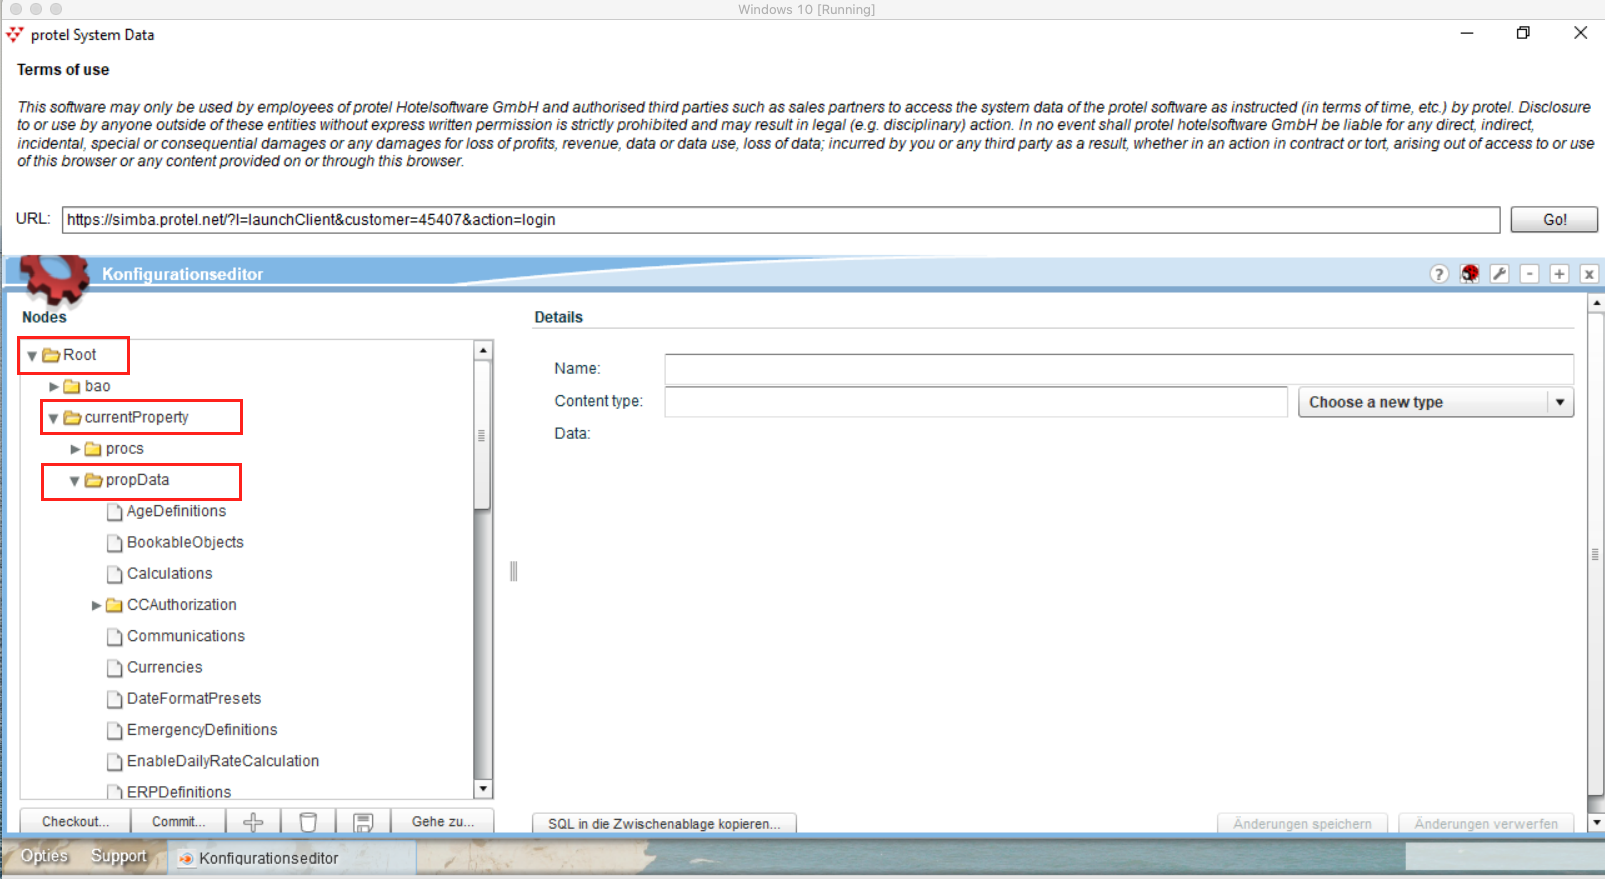Select the BookableObjects tree item
1605x879 pixels.
[185, 542]
